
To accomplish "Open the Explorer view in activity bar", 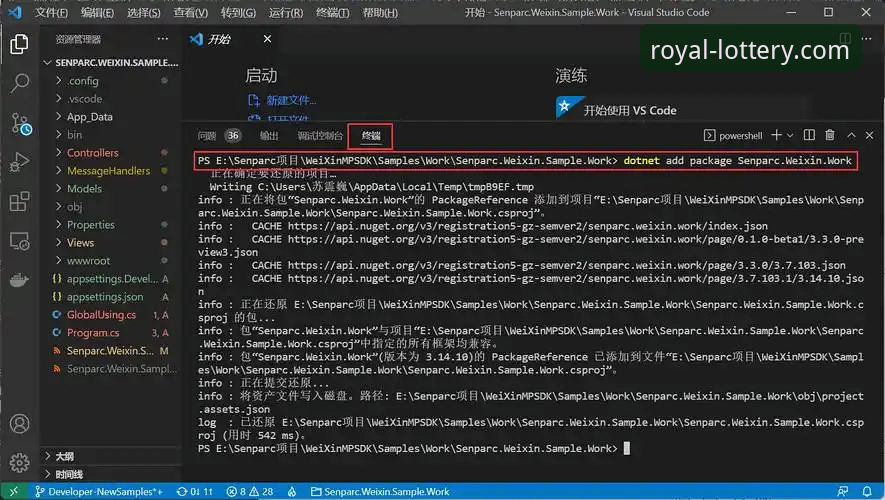I will tap(19, 44).
